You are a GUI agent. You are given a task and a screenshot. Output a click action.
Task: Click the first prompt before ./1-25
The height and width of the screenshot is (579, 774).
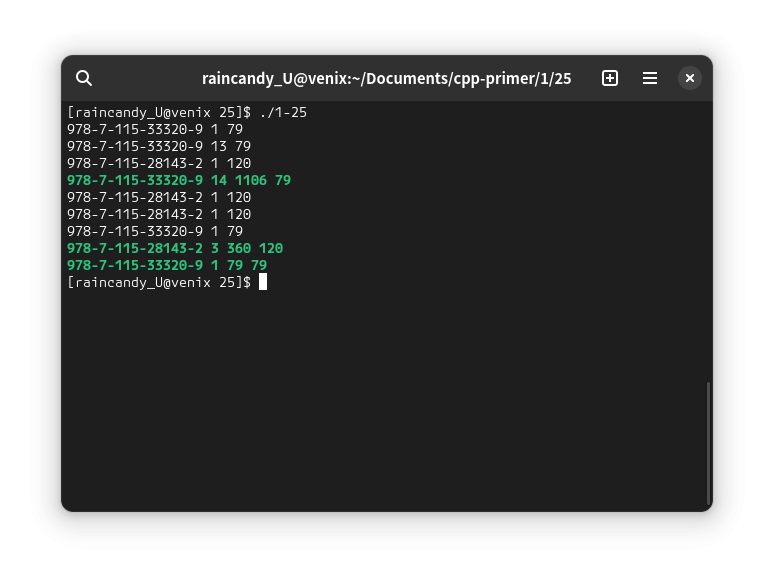pyautogui.click(x=158, y=112)
